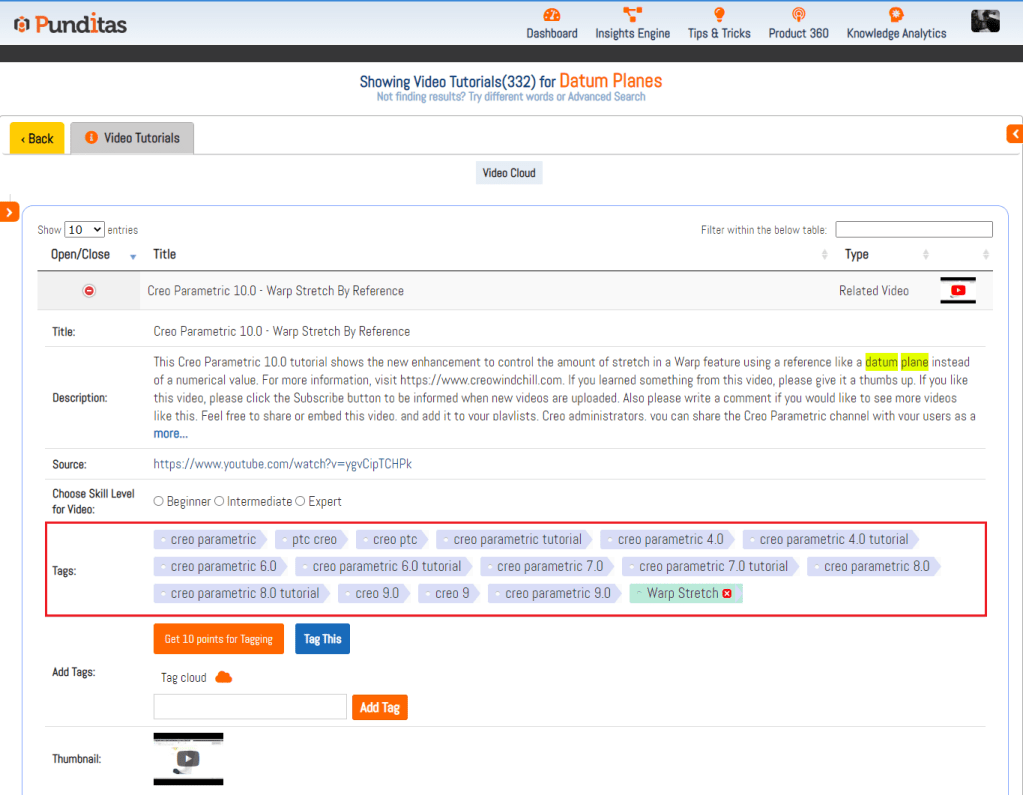Open Tips & Tricks lightbulb icon
Image resolution: width=1023 pixels, height=795 pixels.
click(x=718, y=15)
